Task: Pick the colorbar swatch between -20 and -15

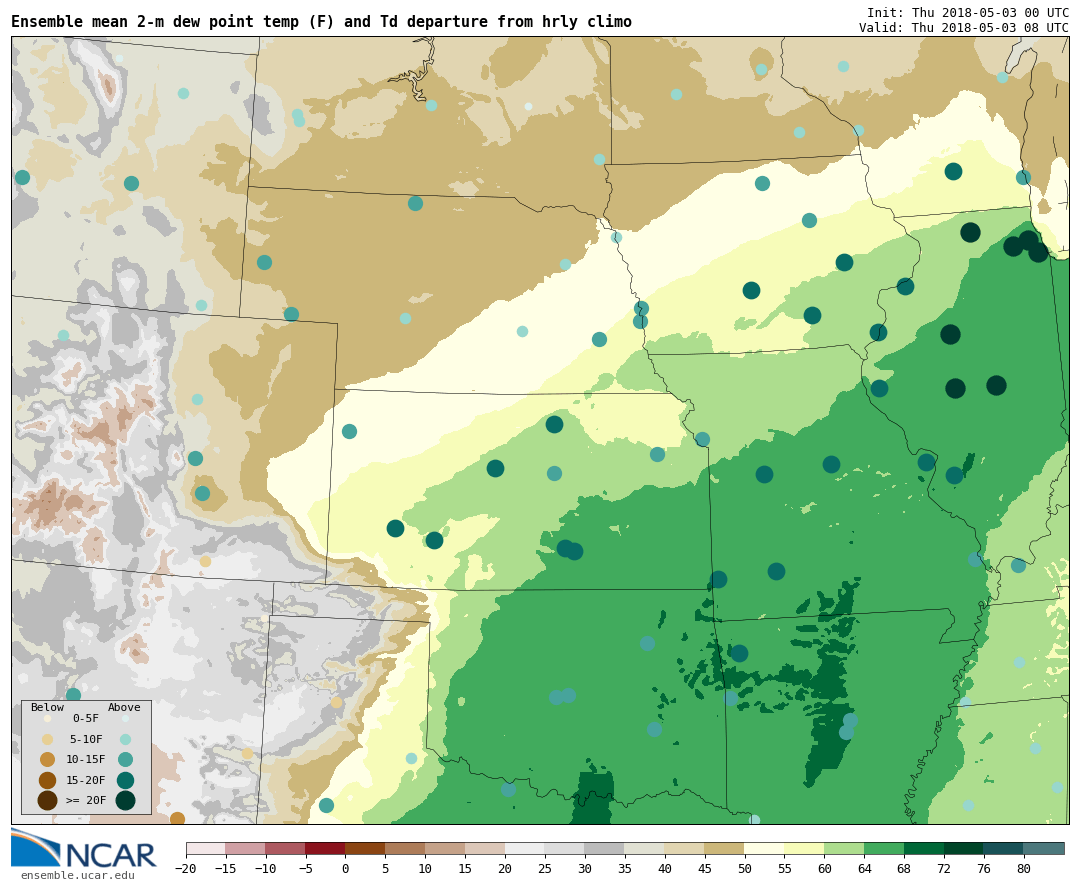Action: coord(205,848)
